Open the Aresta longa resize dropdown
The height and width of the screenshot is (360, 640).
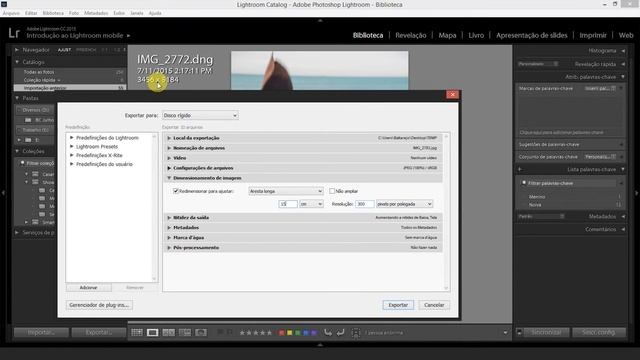coord(286,191)
